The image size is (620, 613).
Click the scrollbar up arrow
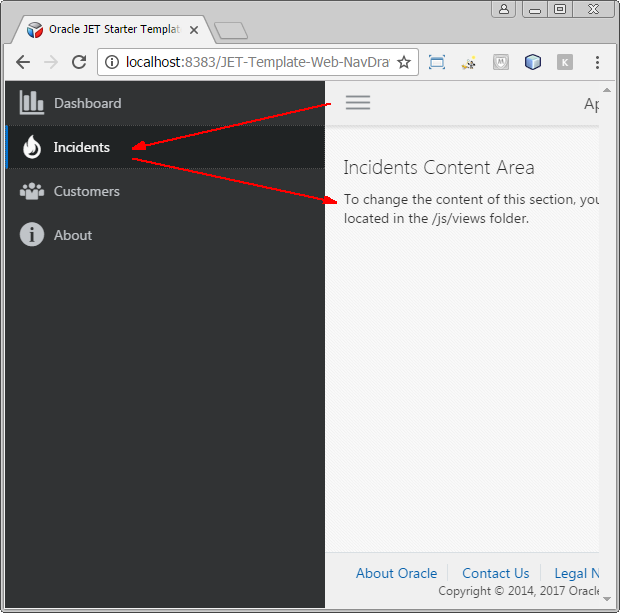[607, 91]
